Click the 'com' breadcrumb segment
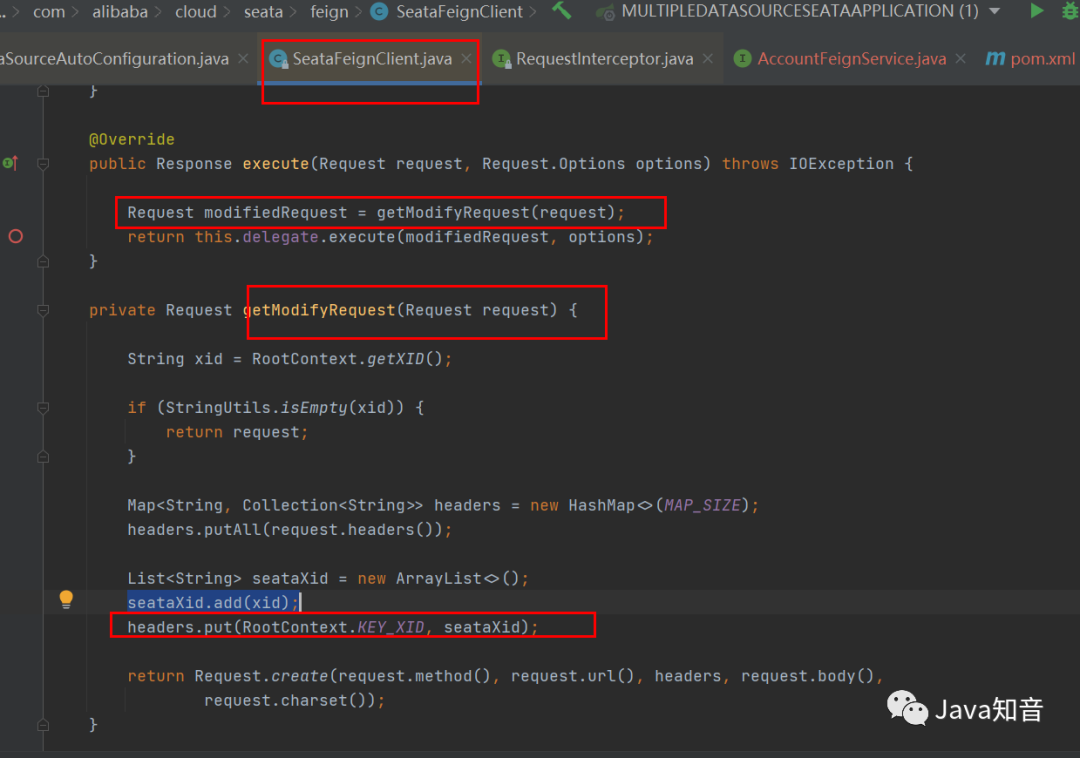The height and width of the screenshot is (758, 1080). [49, 12]
